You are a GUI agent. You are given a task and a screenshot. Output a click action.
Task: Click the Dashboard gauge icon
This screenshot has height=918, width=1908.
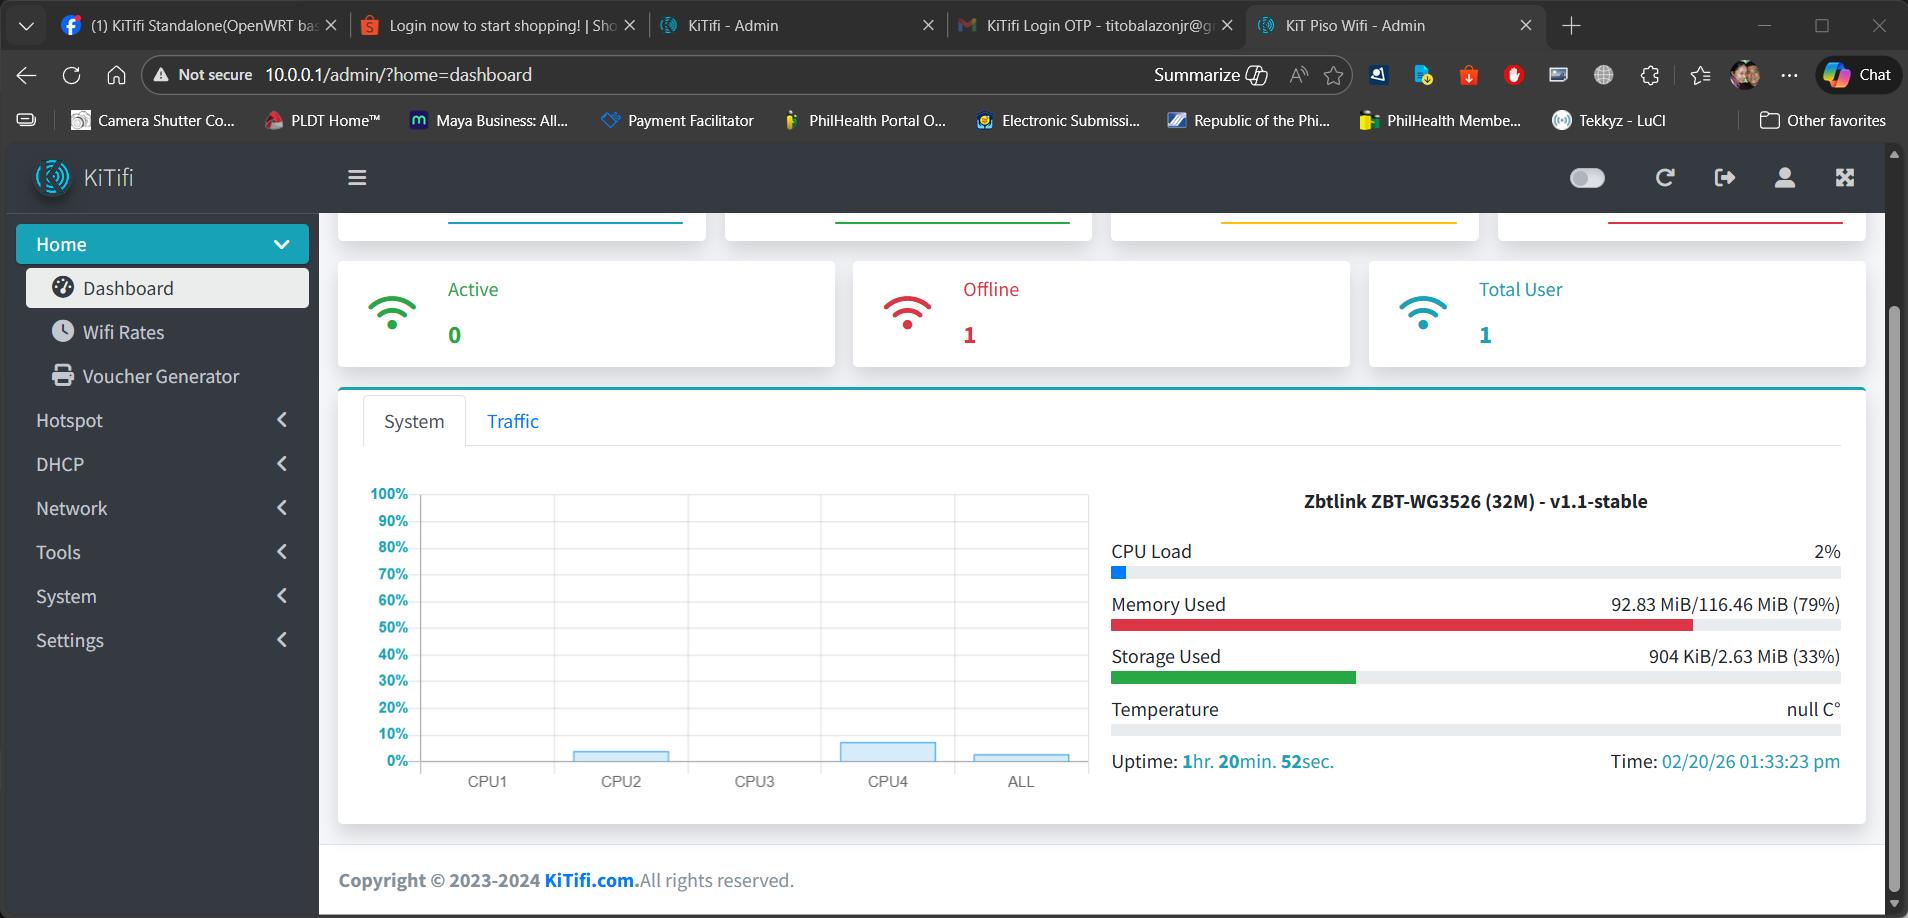click(63, 287)
